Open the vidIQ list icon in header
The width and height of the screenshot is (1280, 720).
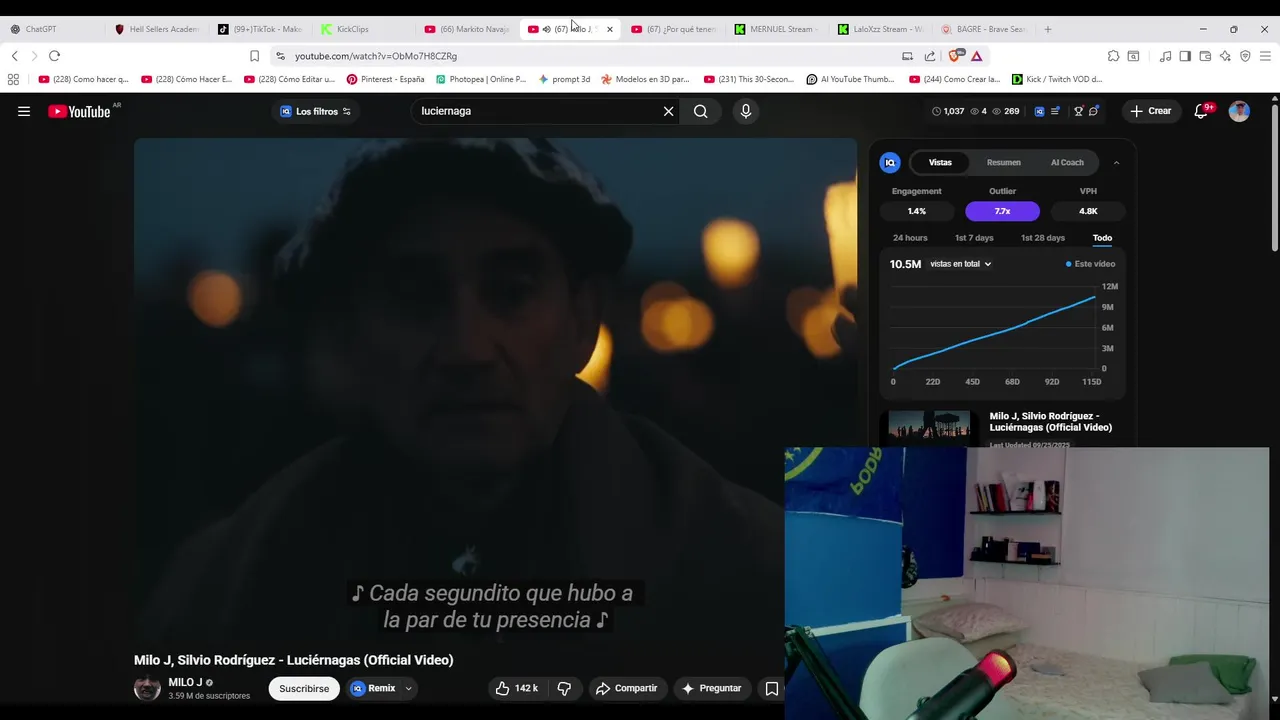click(1055, 111)
